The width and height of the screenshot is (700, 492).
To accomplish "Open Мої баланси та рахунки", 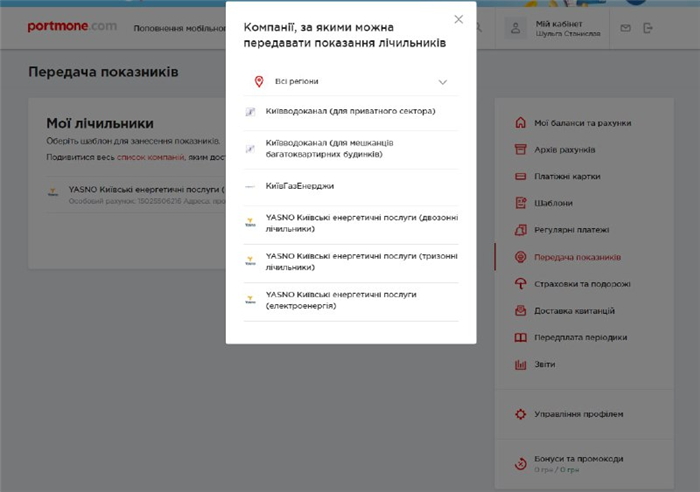I will point(583,123).
